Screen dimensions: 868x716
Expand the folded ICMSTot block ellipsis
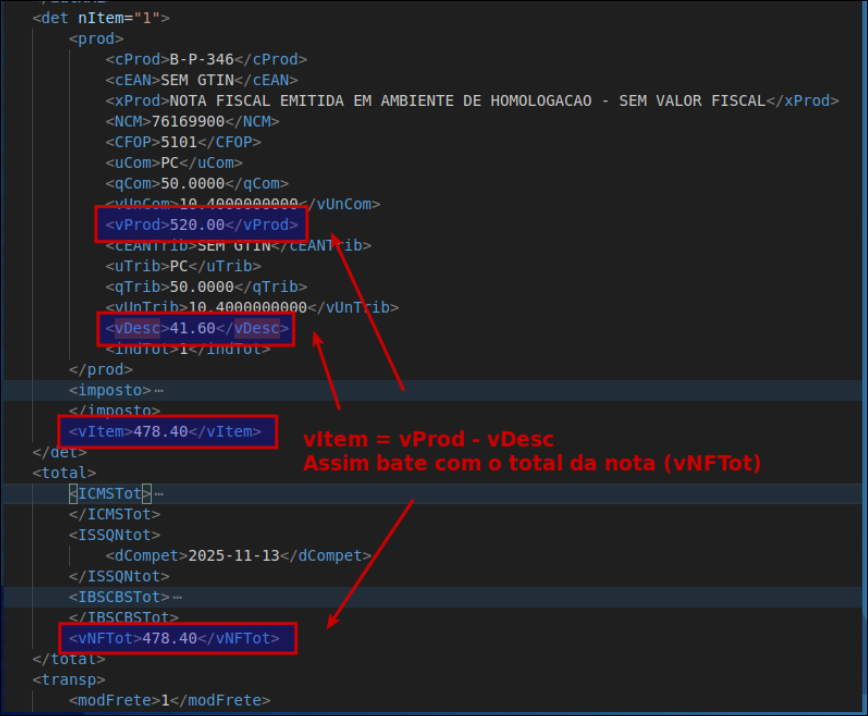coord(159,494)
